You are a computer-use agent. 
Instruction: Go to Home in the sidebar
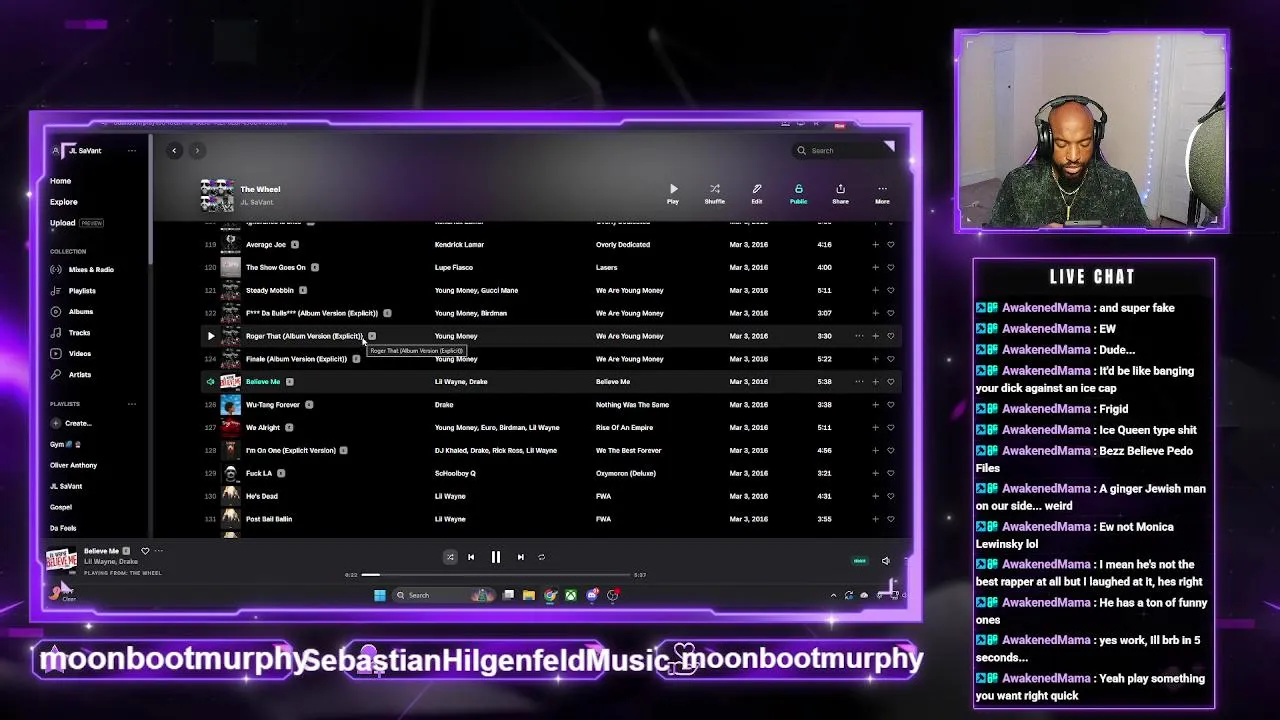pos(60,181)
